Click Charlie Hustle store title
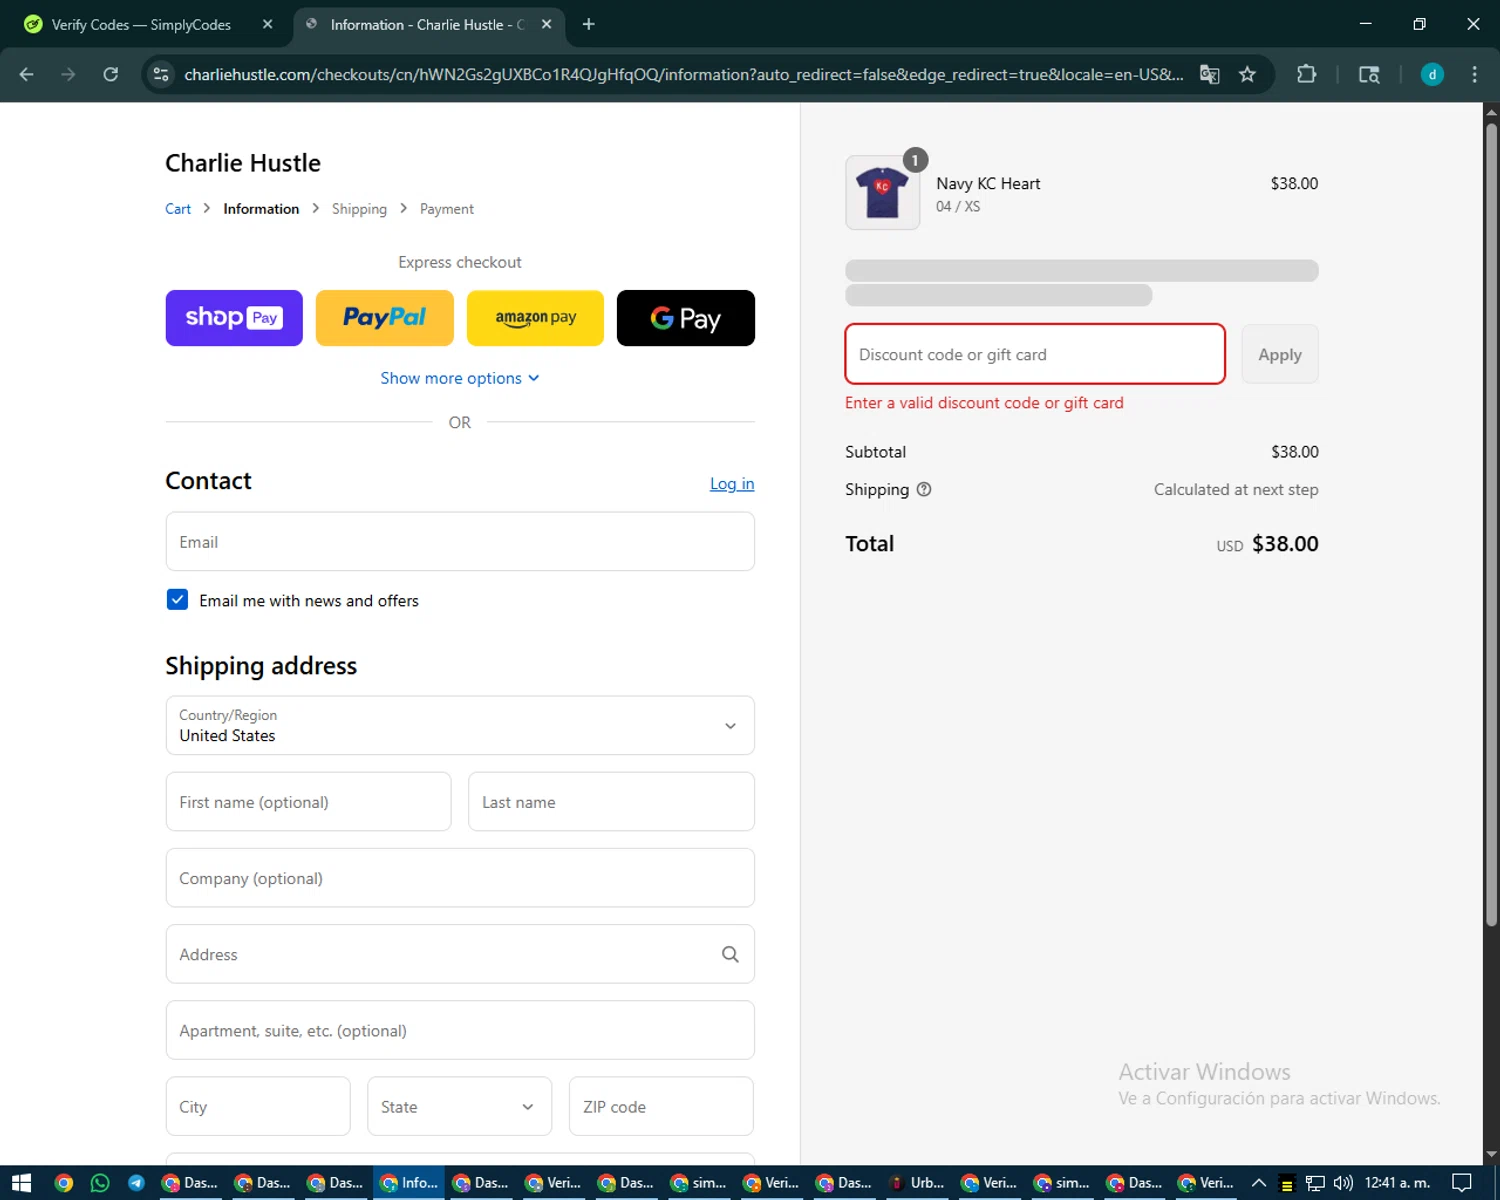Image resolution: width=1500 pixels, height=1200 pixels. pyautogui.click(x=243, y=163)
